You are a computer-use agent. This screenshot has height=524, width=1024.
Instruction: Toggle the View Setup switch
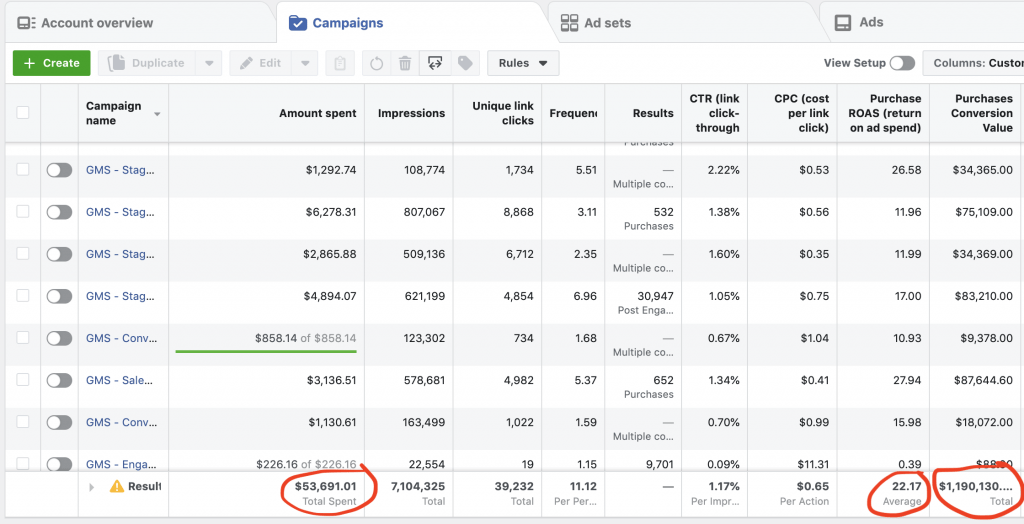coord(902,63)
